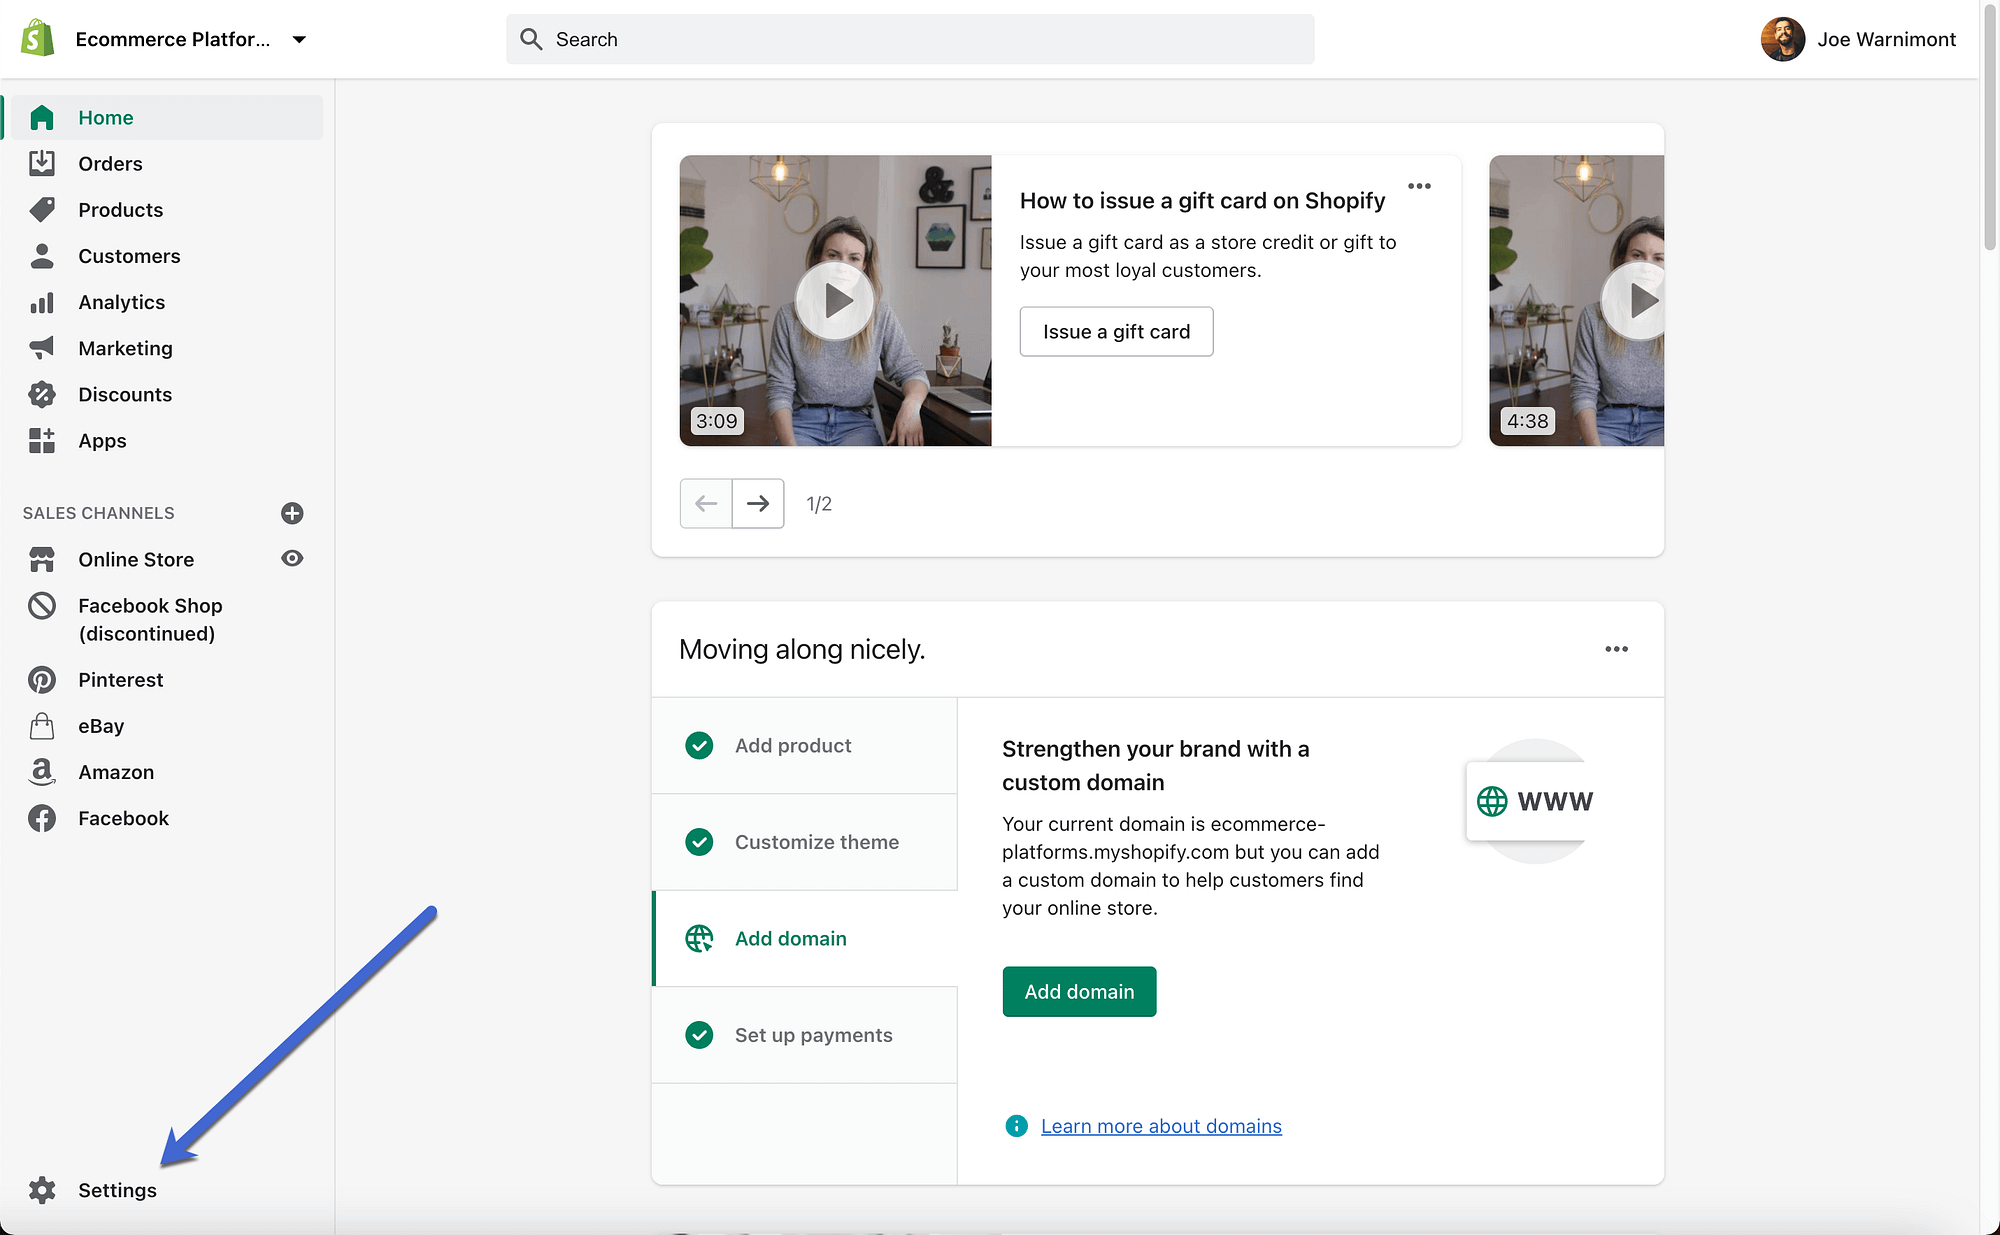Open Settings at the sidebar bottom
2000x1235 pixels.
tap(117, 1190)
